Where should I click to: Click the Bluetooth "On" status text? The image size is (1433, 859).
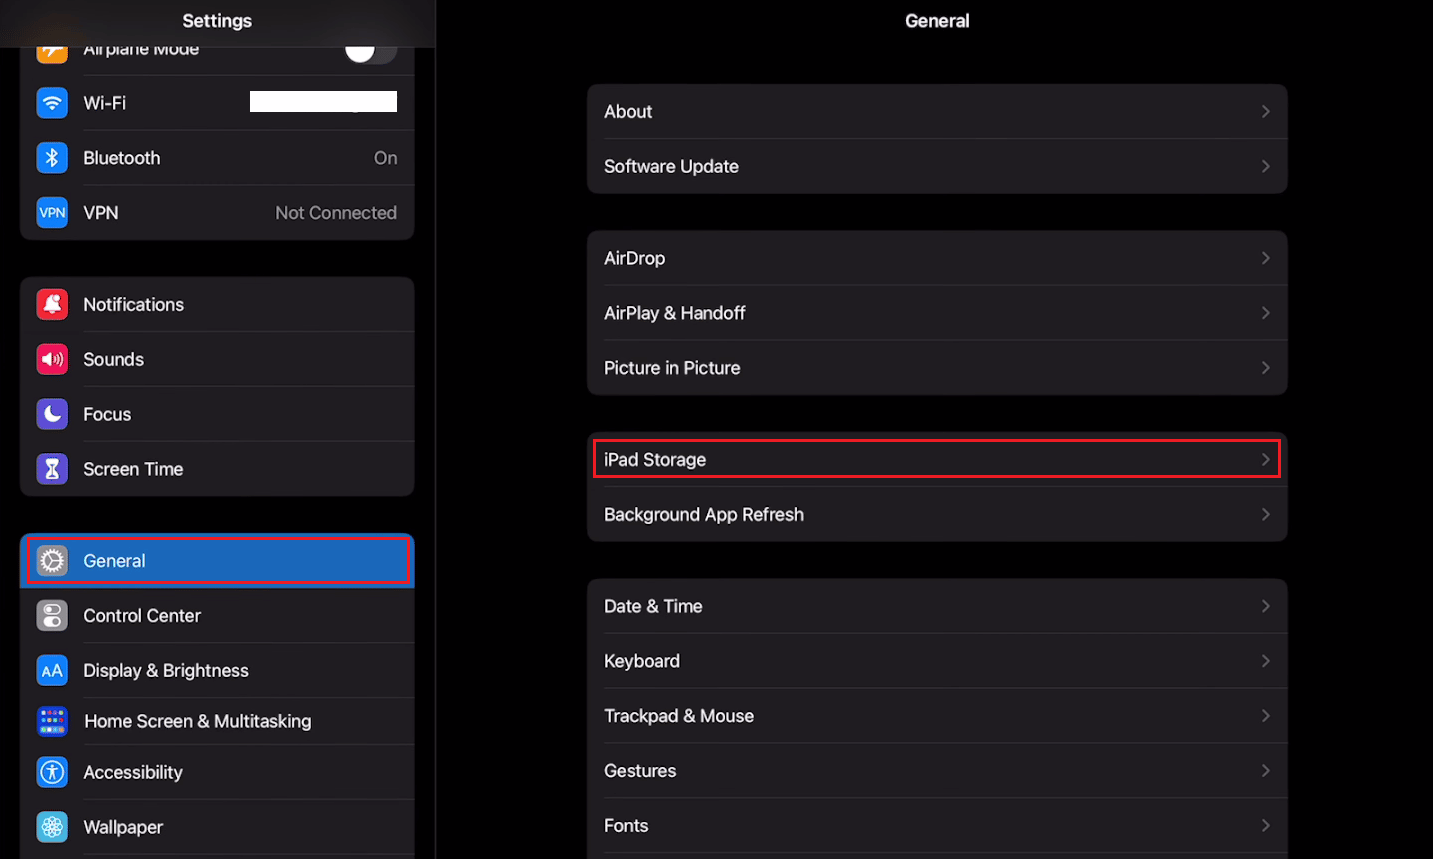tap(386, 158)
